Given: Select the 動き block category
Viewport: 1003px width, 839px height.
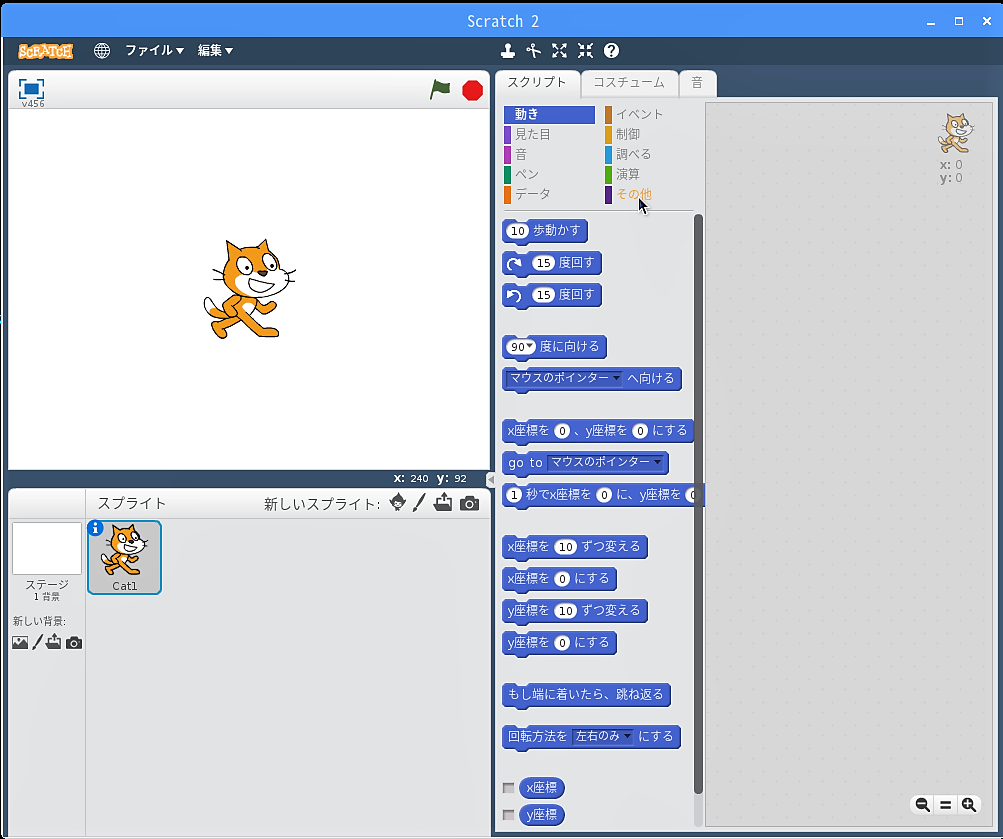Looking at the screenshot, I should [549, 114].
